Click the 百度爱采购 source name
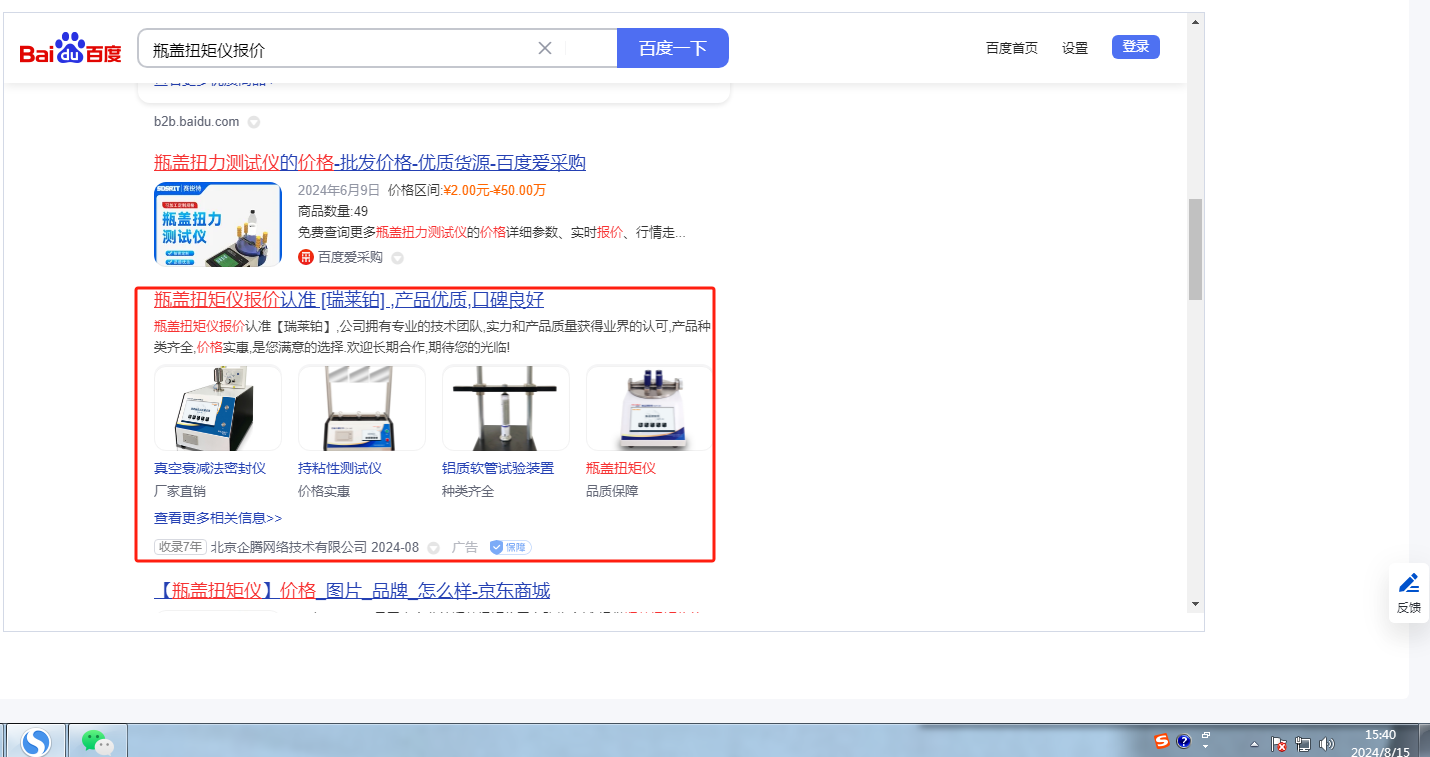 (x=350, y=257)
